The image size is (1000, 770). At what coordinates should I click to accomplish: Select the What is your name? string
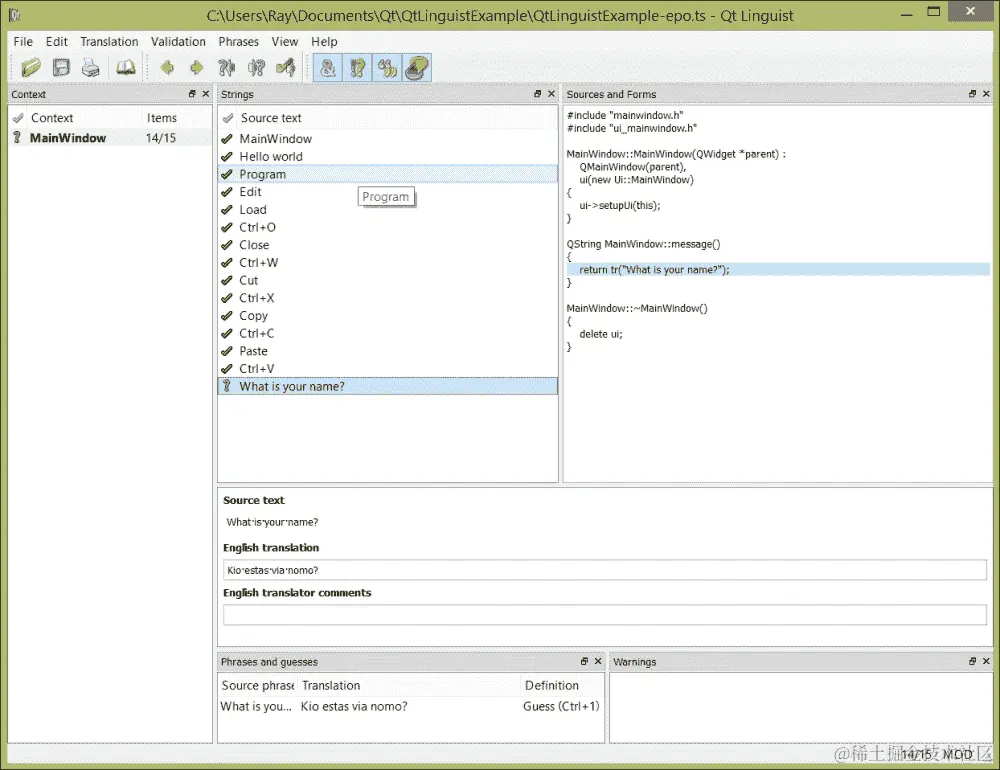coord(388,386)
